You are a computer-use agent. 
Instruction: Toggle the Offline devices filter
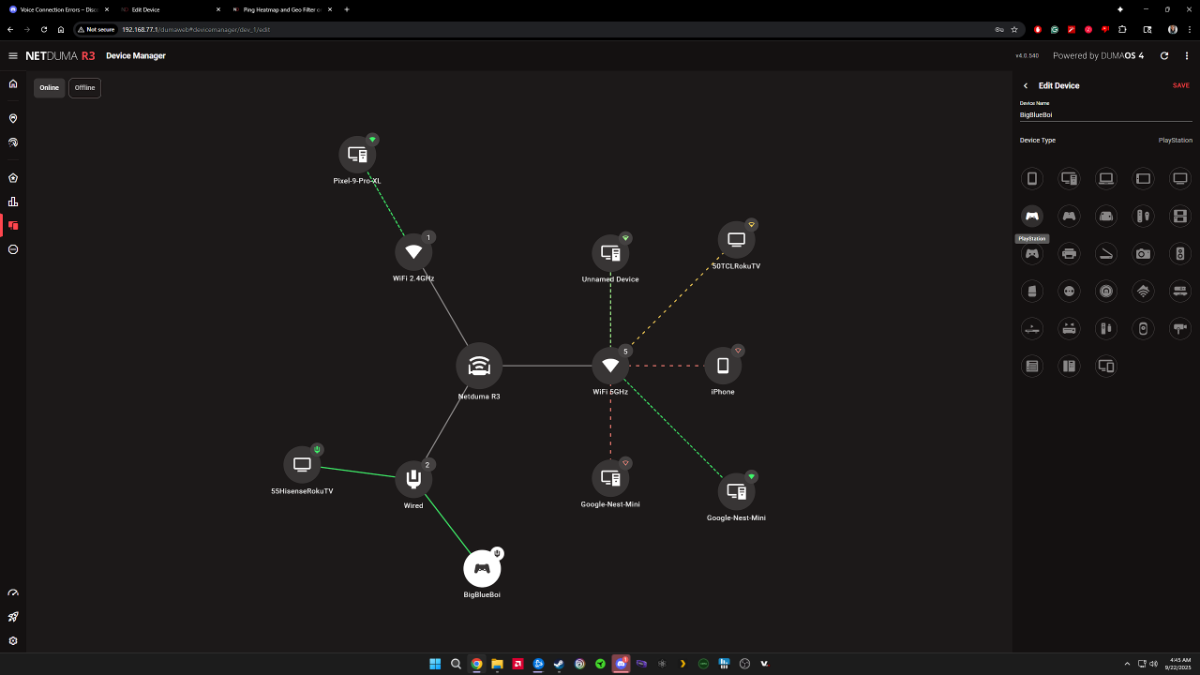click(x=85, y=88)
